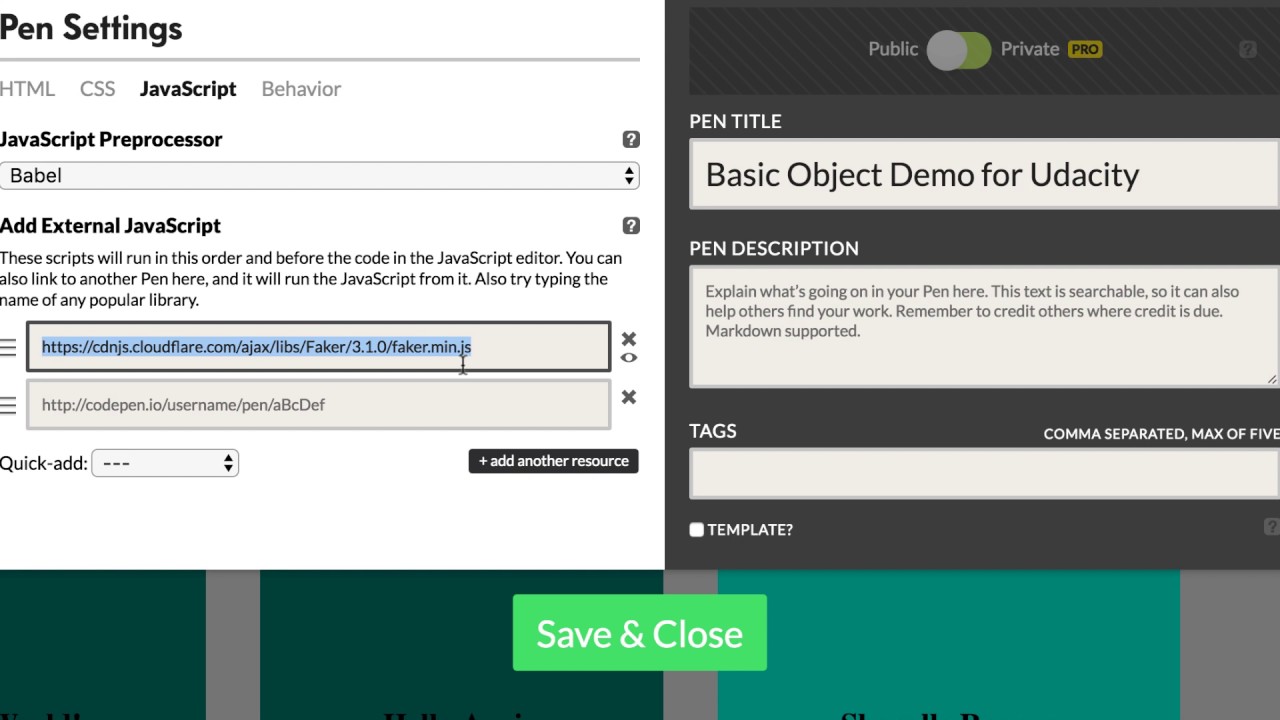Image resolution: width=1280 pixels, height=720 pixels.
Task: Switch to HTML settings tab
Action: [x=27, y=89]
